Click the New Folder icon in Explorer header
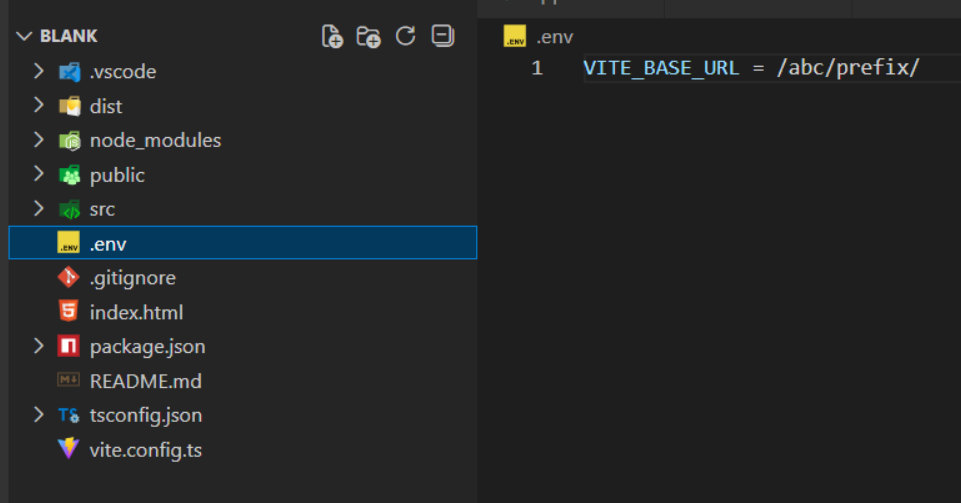This screenshot has height=503, width=961. (369, 37)
